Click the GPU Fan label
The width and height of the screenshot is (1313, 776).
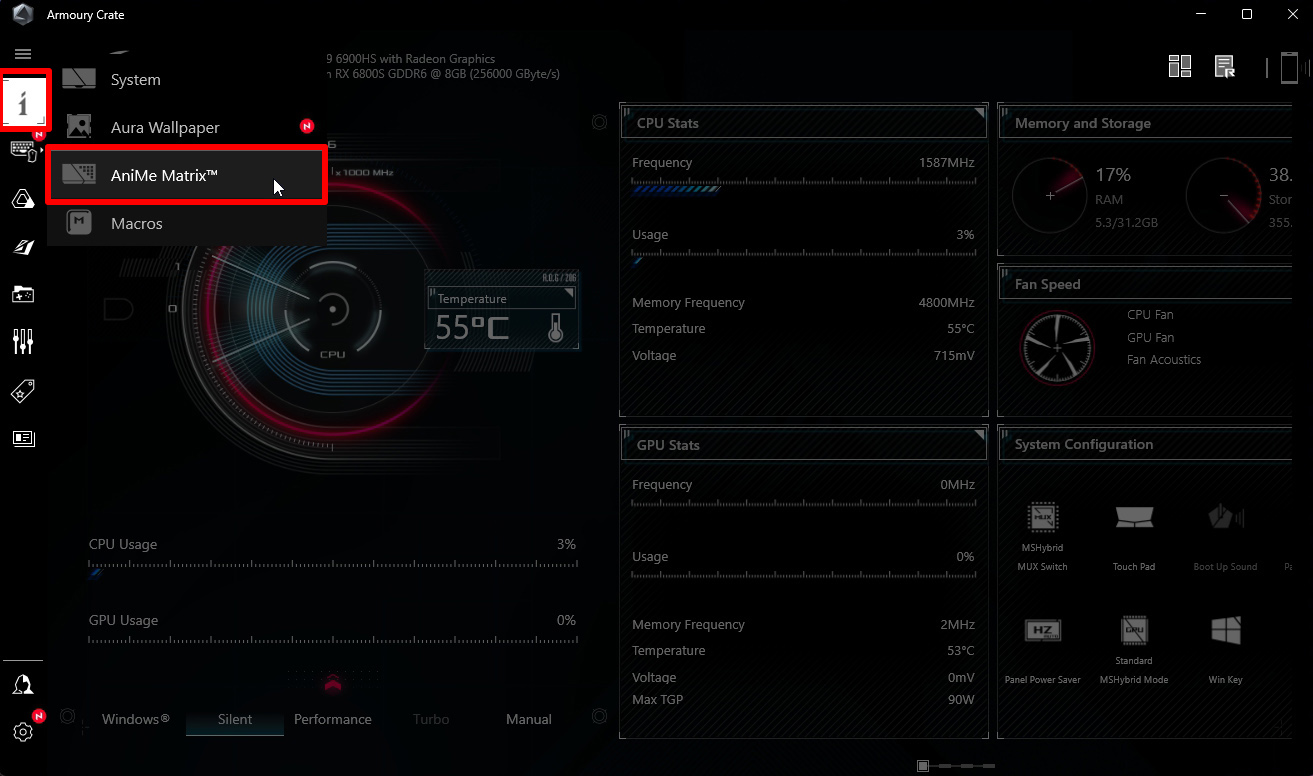(1150, 337)
